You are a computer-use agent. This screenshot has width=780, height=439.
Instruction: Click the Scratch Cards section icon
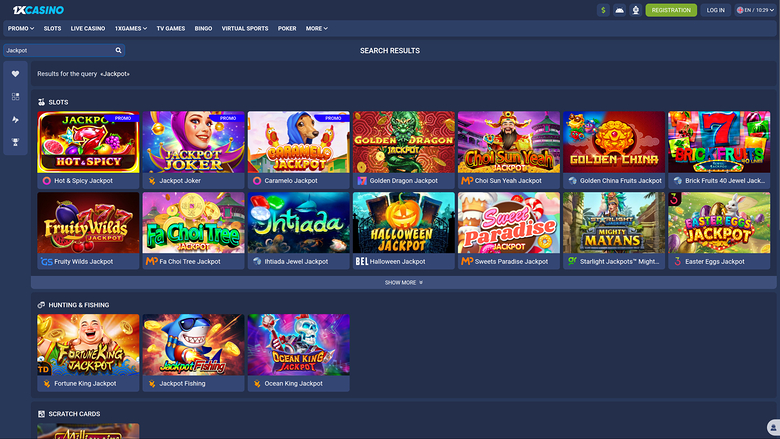pos(41,414)
